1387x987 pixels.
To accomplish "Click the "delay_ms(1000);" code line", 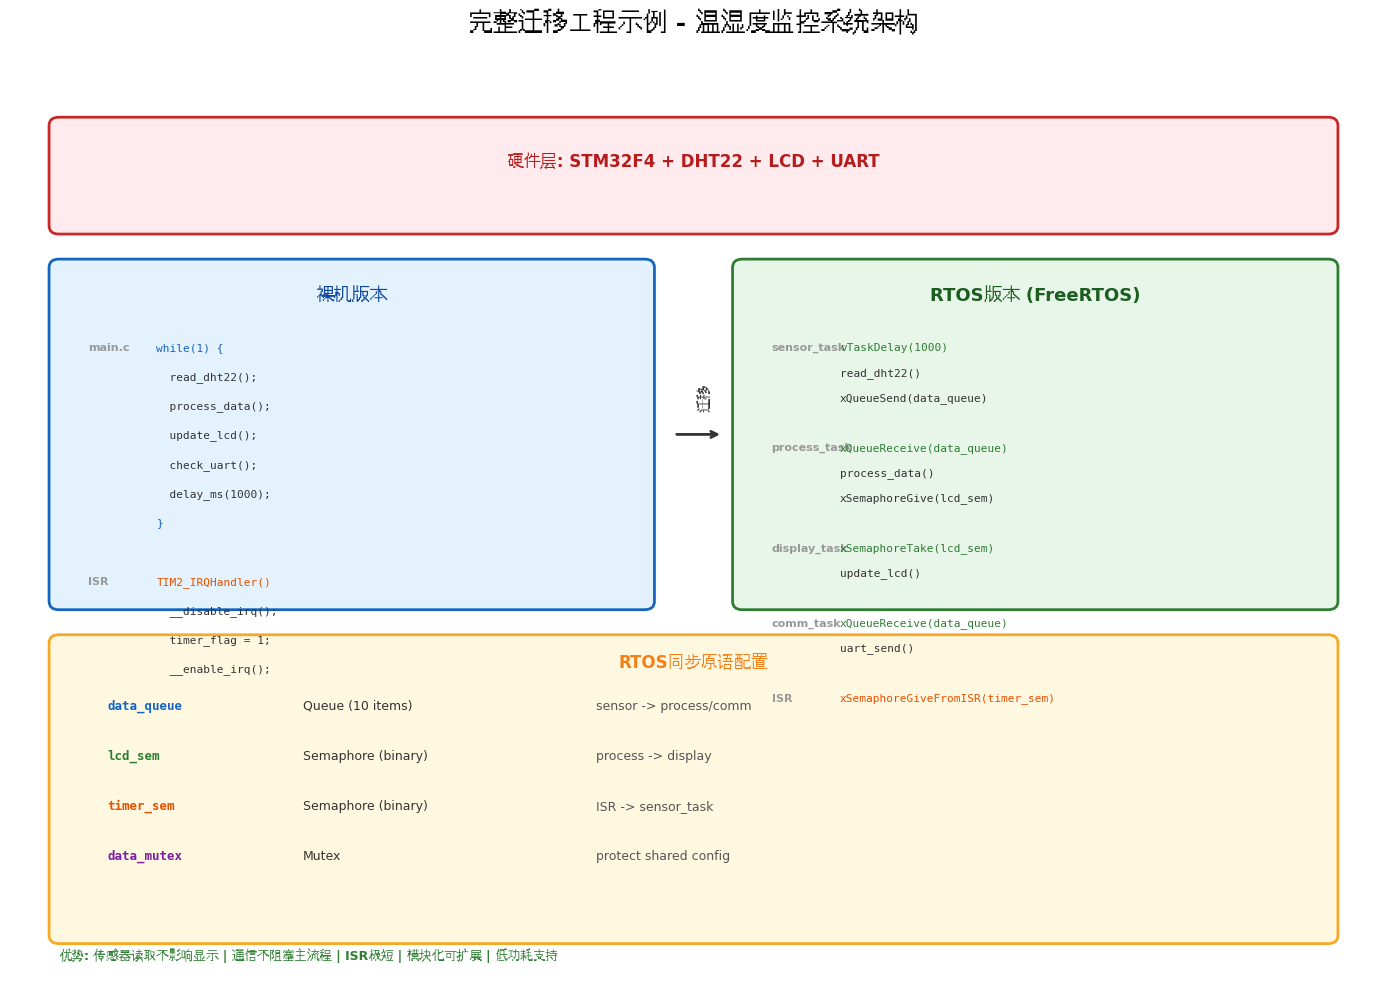I will tap(220, 494).
